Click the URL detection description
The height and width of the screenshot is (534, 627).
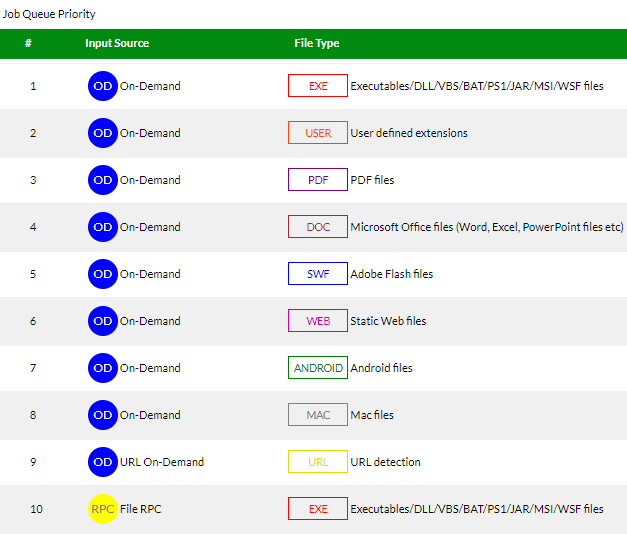tap(385, 462)
